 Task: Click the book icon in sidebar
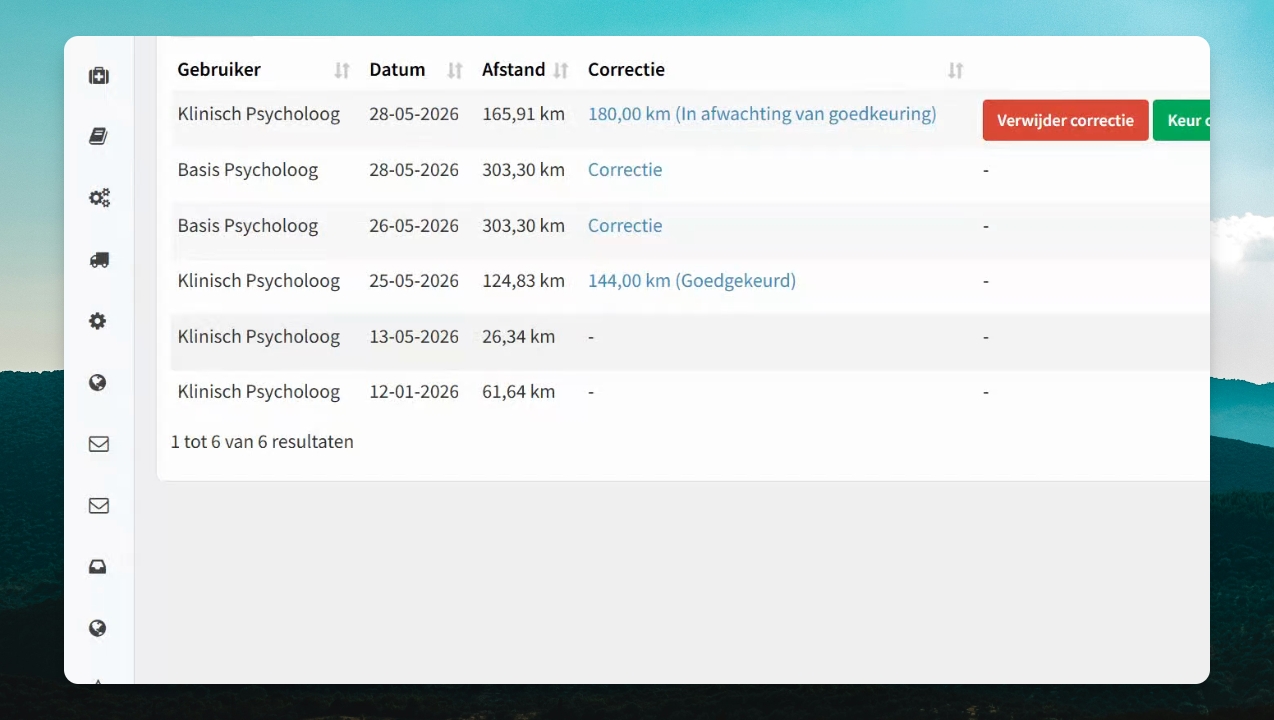[x=98, y=137]
